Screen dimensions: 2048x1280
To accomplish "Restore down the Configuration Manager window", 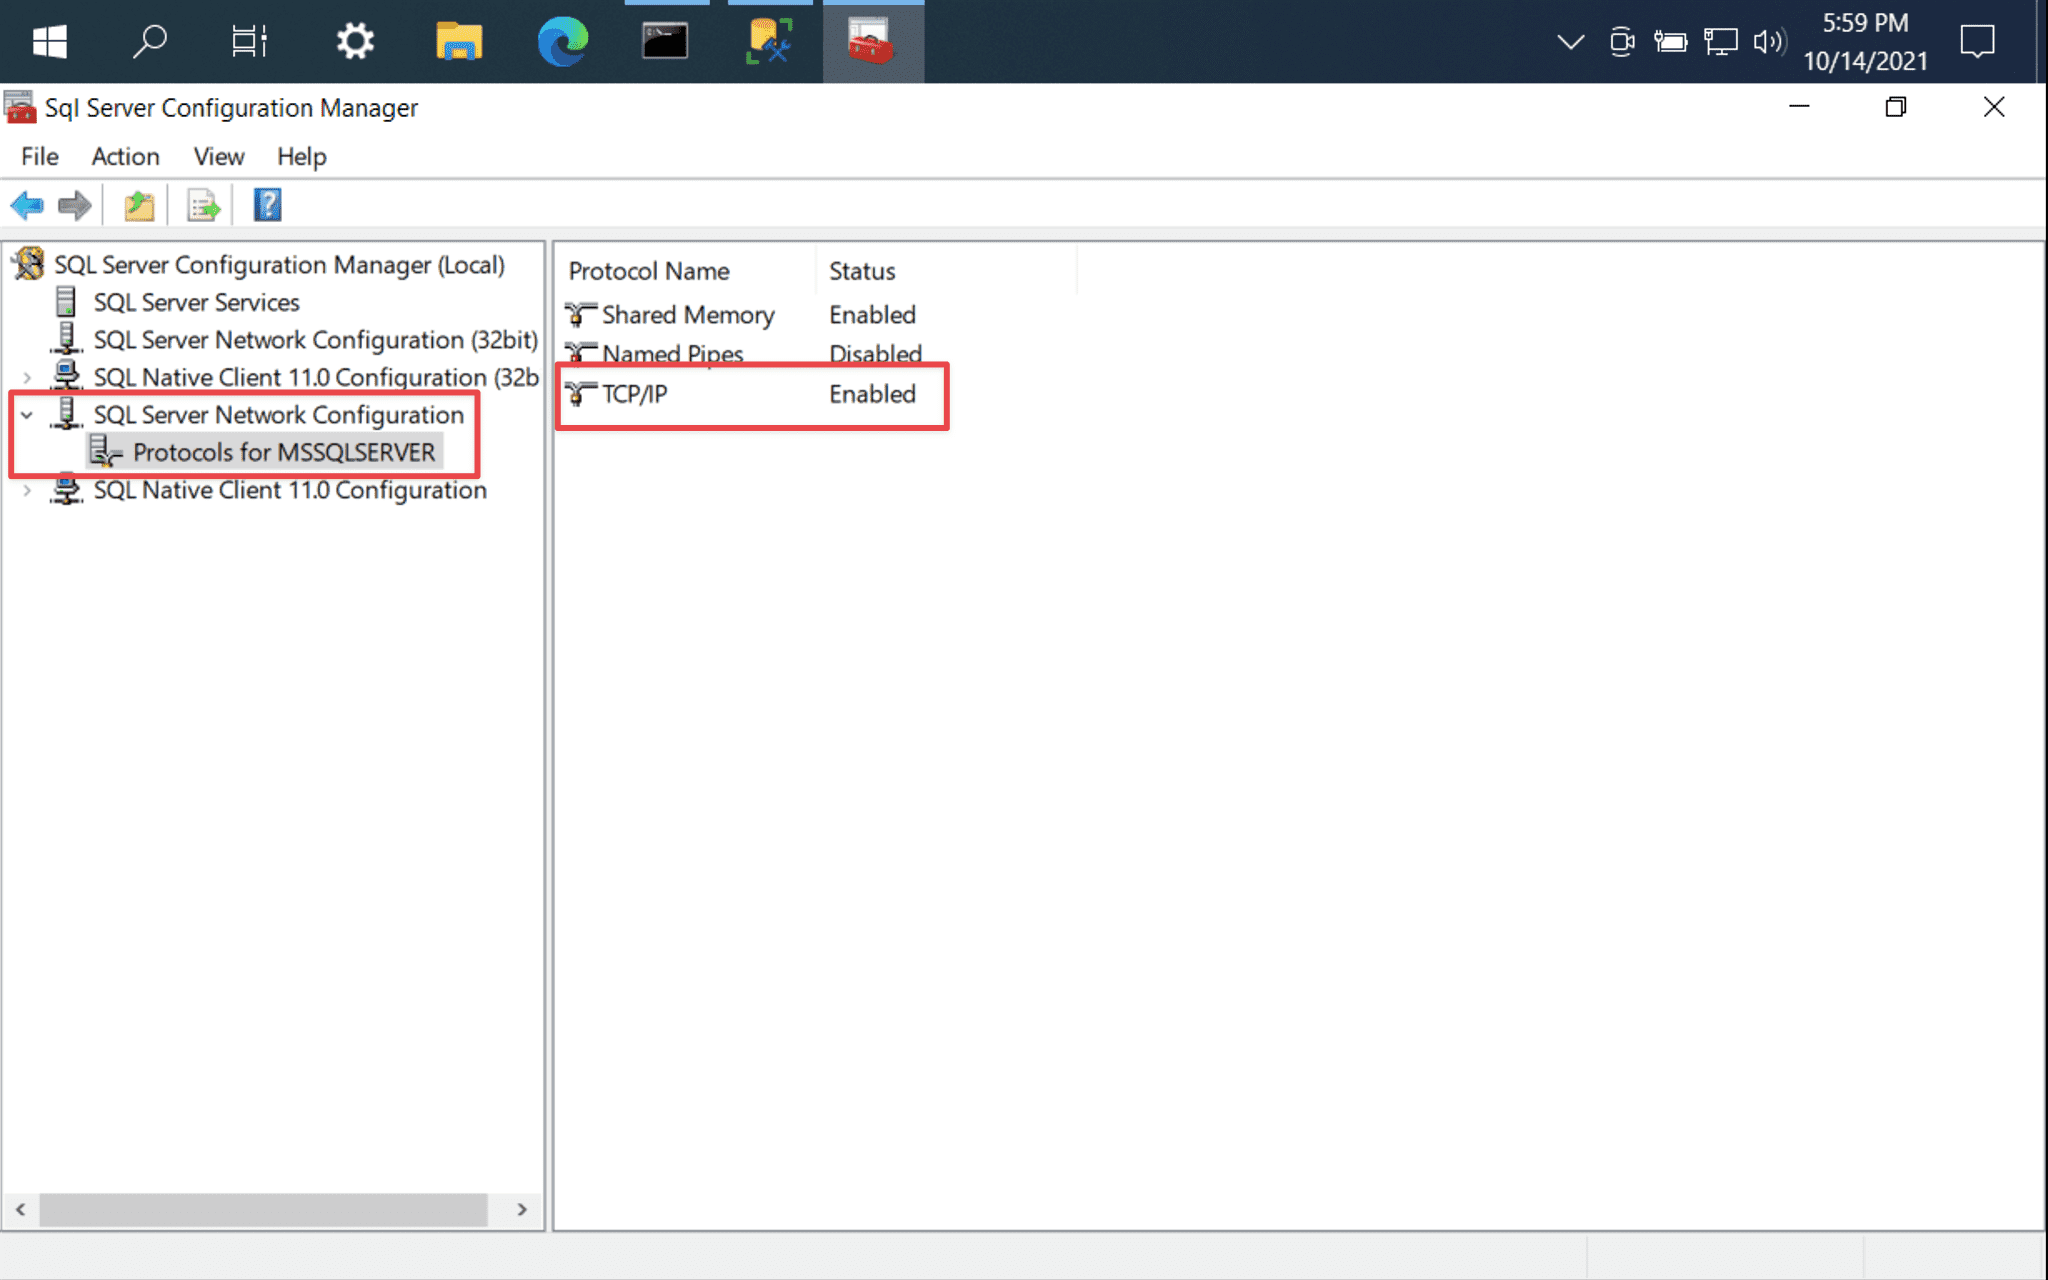I will (x=1896, y=107).
